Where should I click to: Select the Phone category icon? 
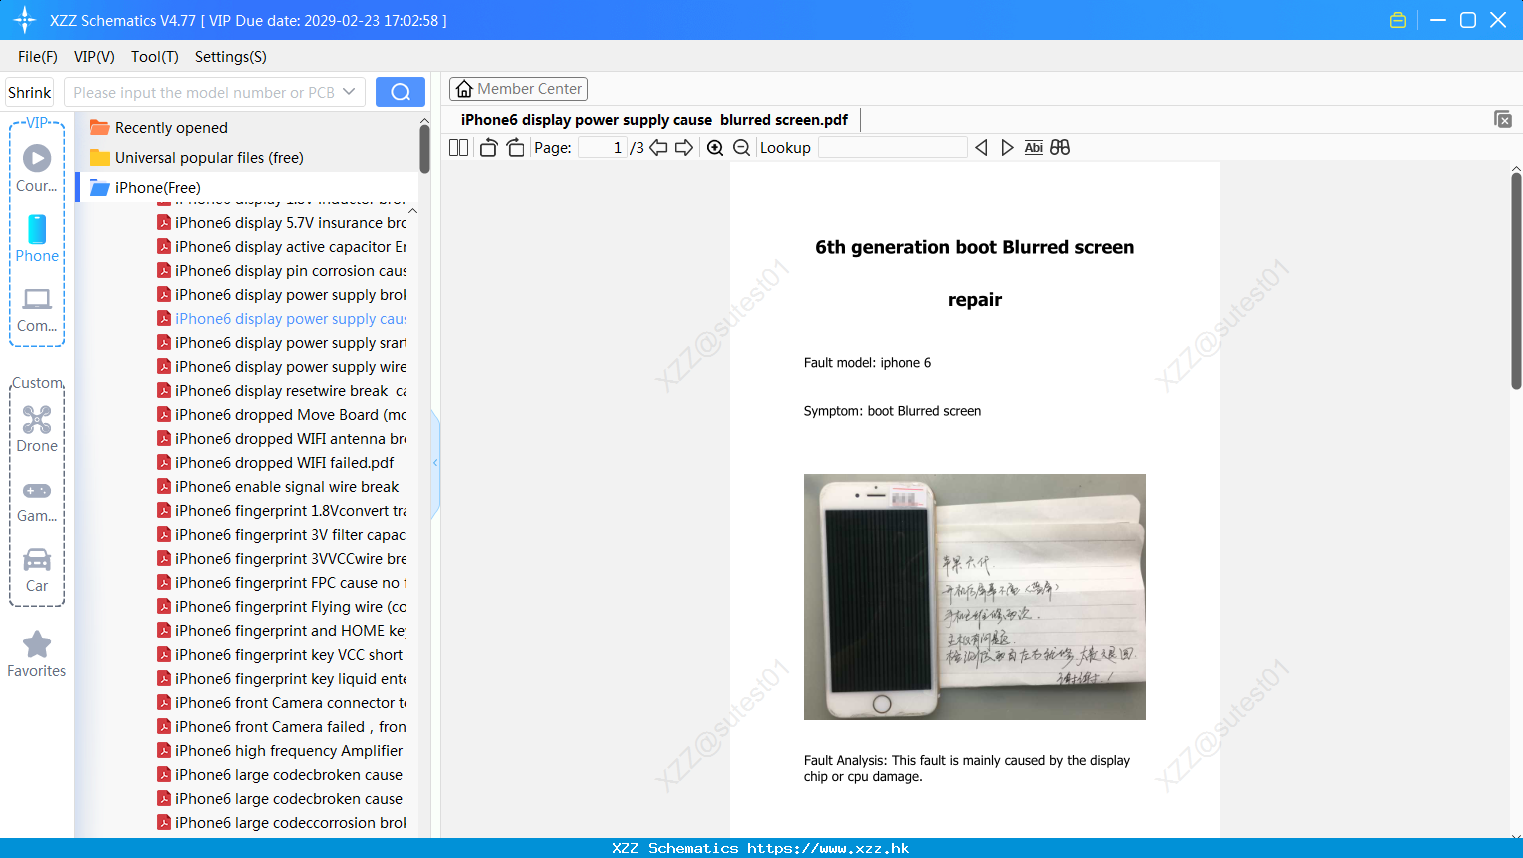[x=37, y=238]
